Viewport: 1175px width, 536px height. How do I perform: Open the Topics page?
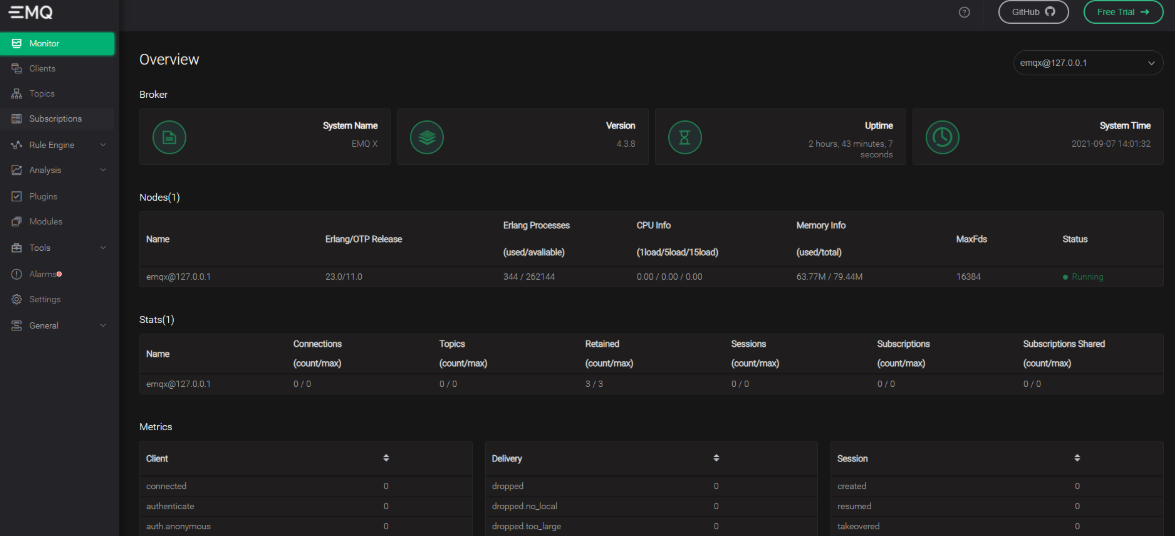(x=58, y=94)
